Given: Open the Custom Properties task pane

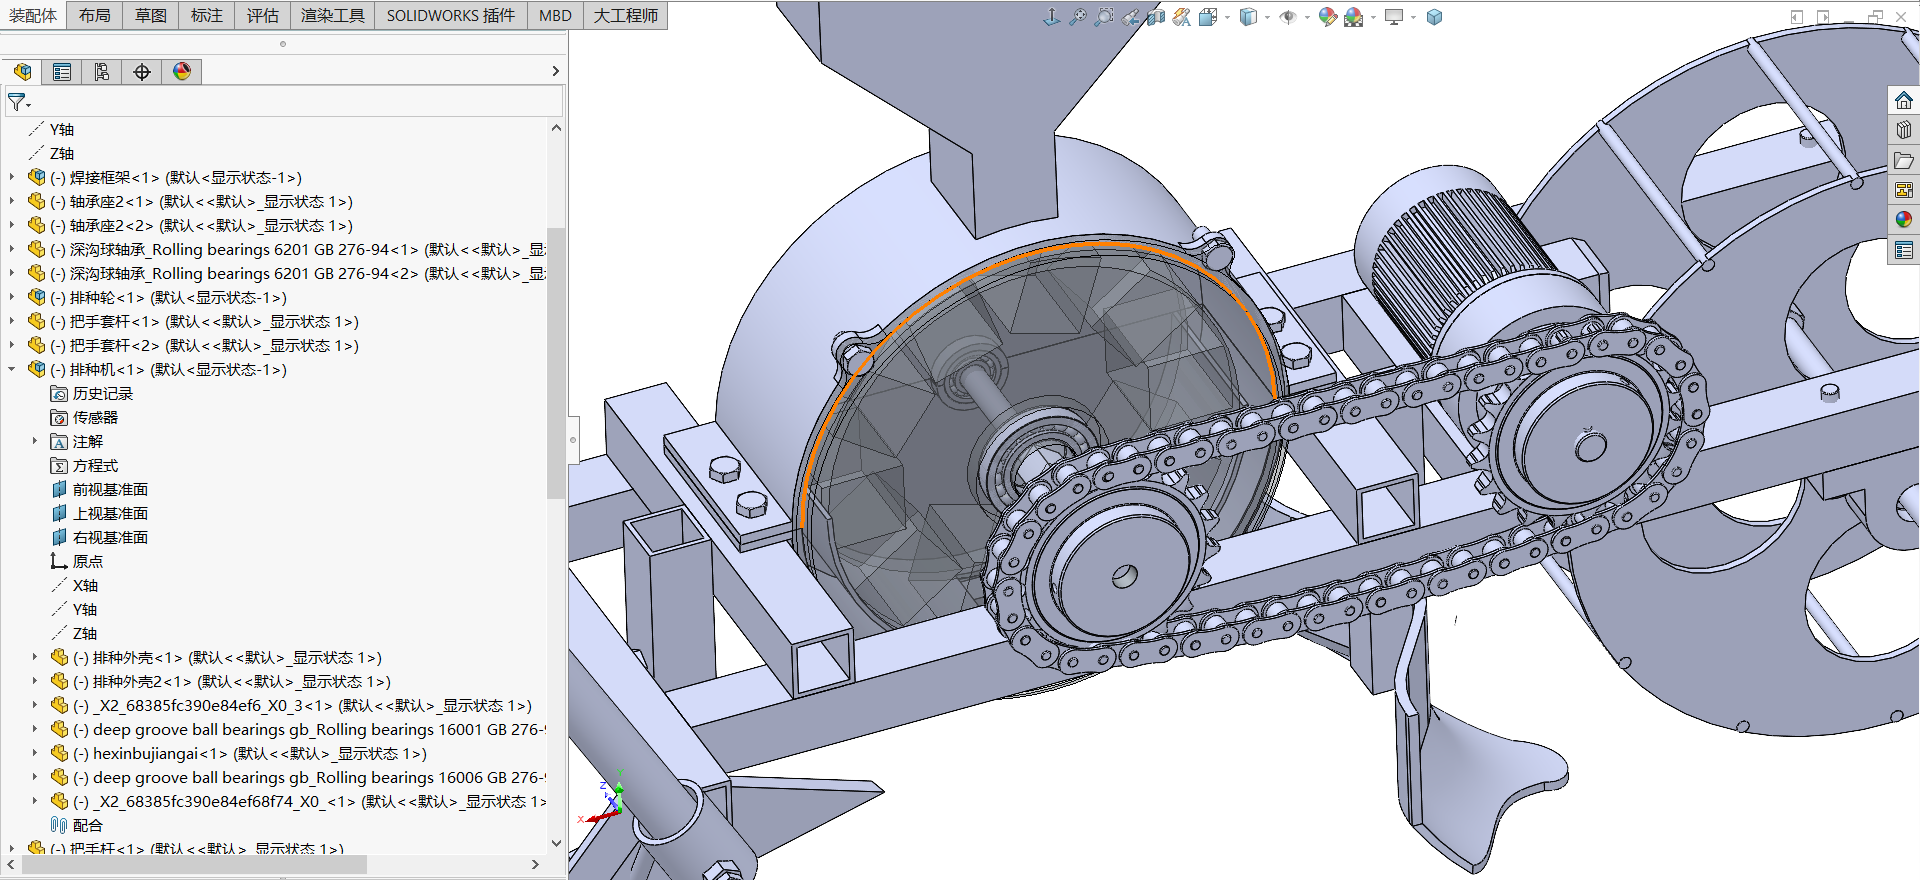Looking at the screenshot, I should (x=1903, y=250).
